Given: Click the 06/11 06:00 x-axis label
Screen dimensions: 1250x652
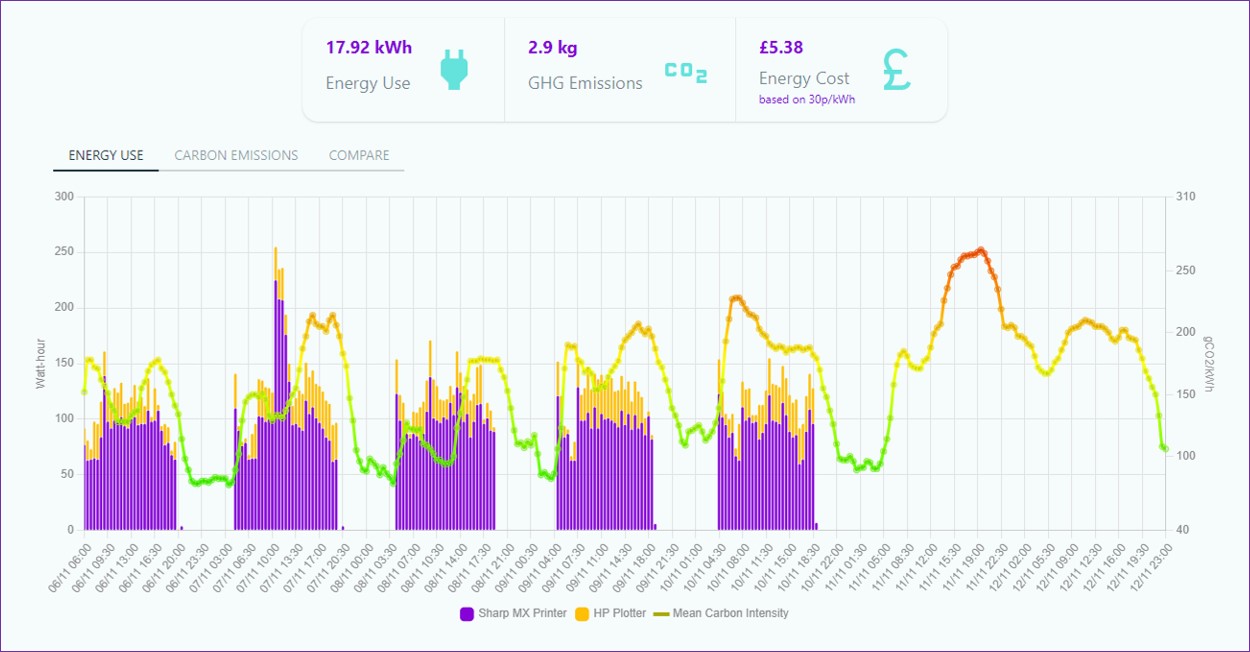Looking at the screenshot, I should (71, 568).
